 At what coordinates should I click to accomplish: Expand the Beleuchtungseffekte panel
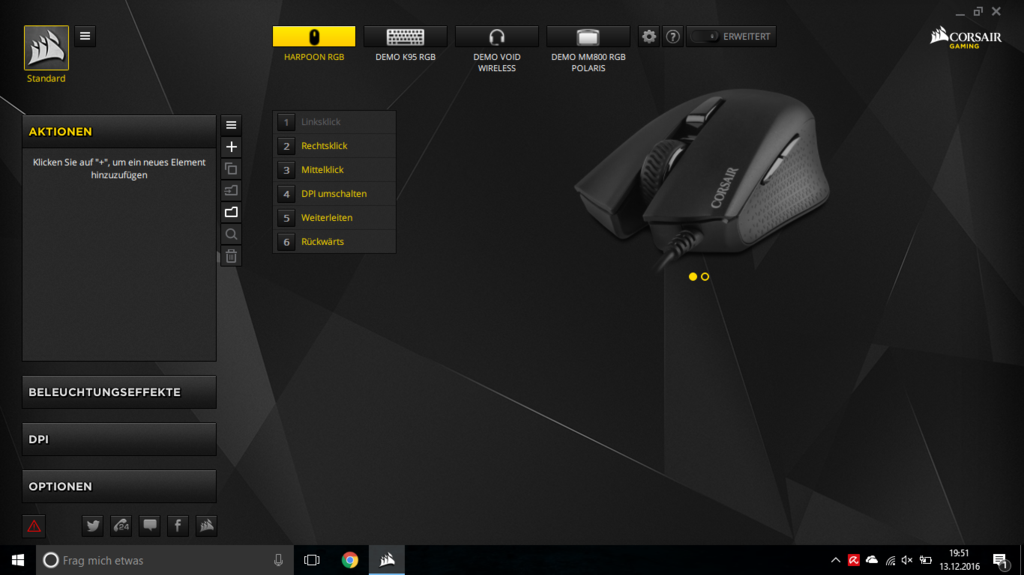(119, 392)
